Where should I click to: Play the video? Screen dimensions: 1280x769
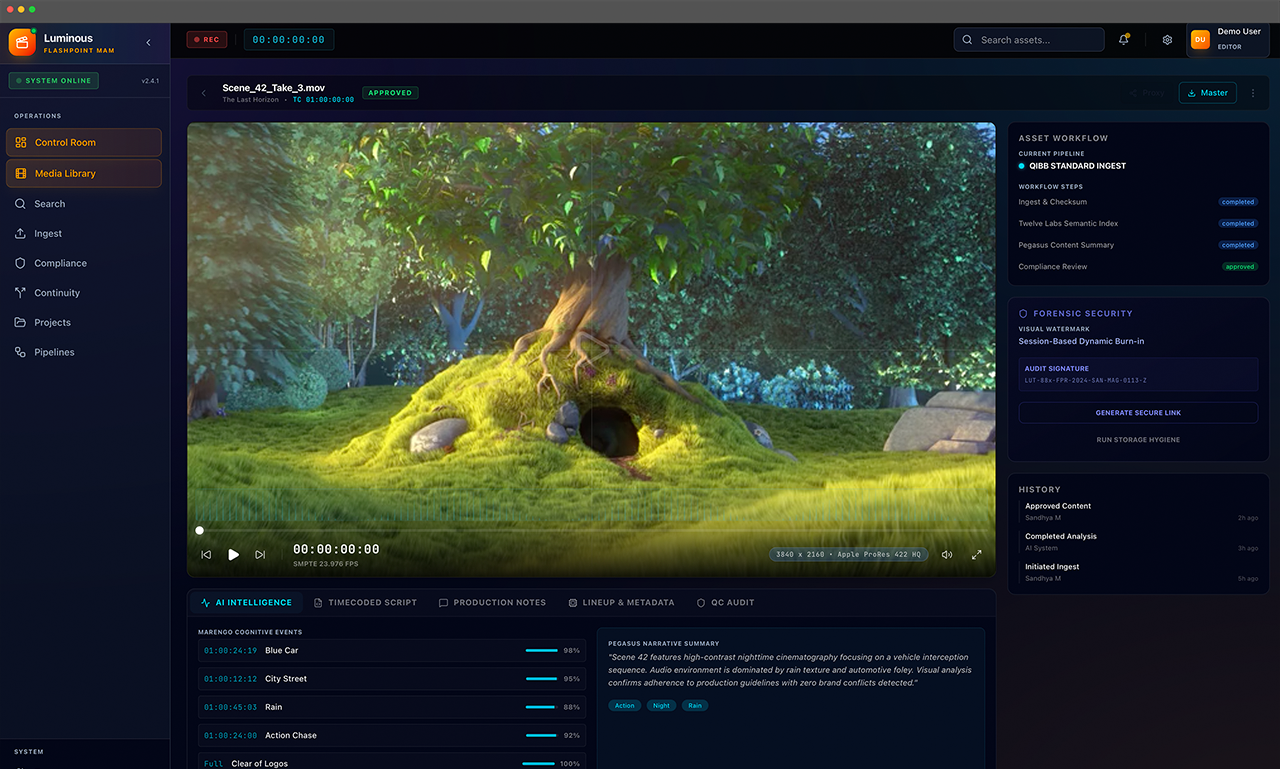pyautogui.click(x=233, y=555)
